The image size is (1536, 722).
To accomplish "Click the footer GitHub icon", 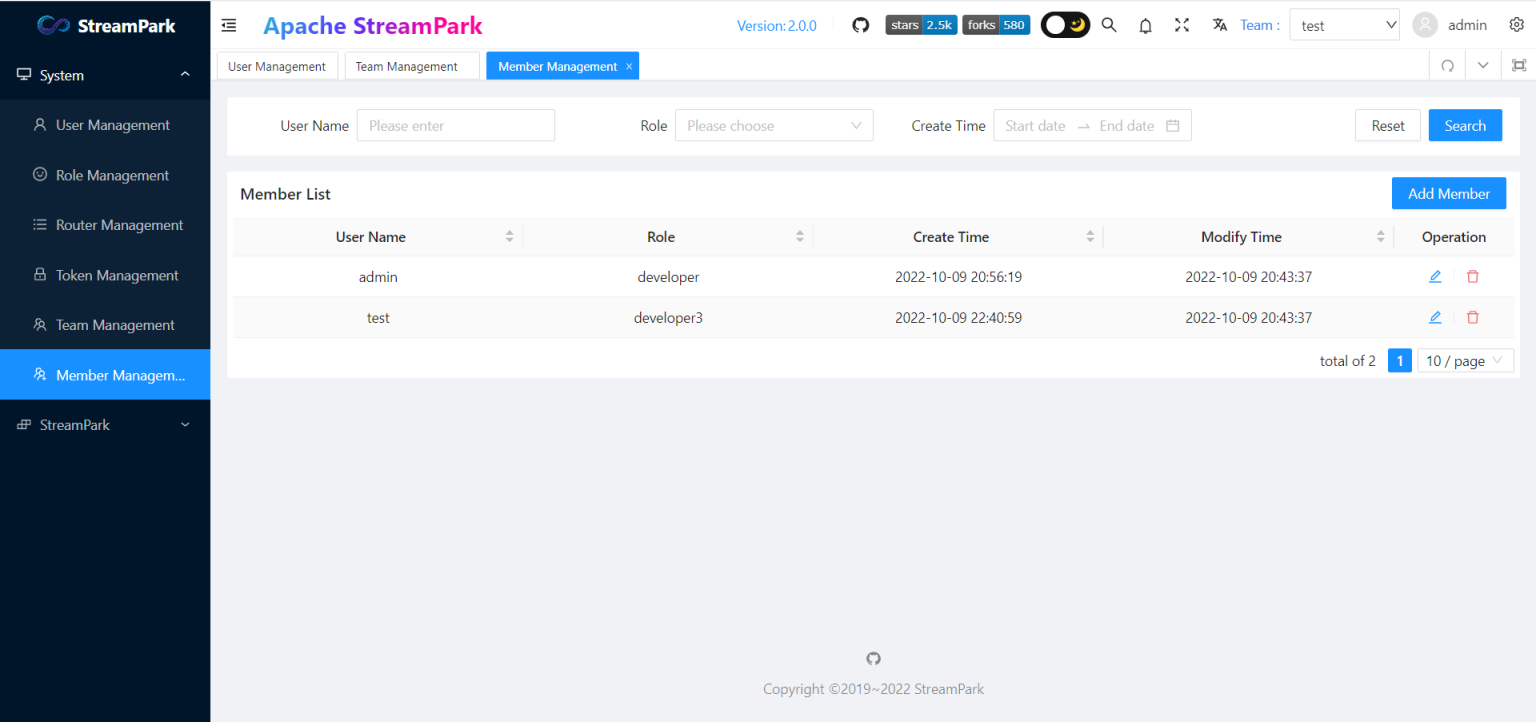I will (x=873, y=658).
